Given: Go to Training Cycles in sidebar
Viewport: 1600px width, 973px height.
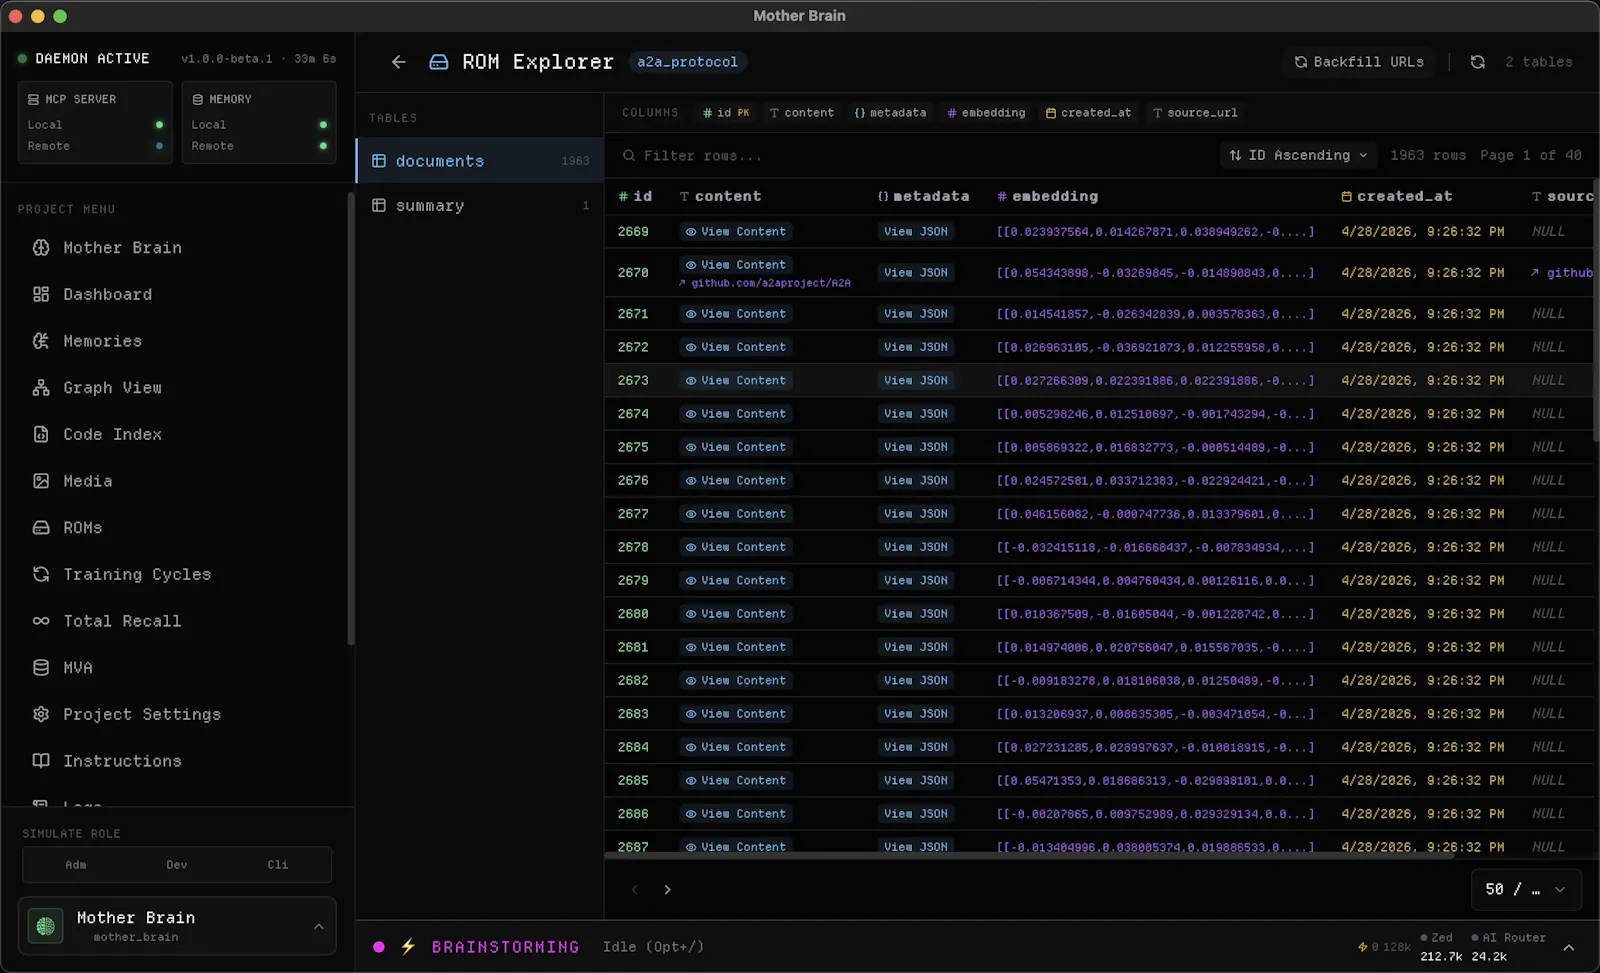Looking at the screenshot, I should click(x=137, y=574).
